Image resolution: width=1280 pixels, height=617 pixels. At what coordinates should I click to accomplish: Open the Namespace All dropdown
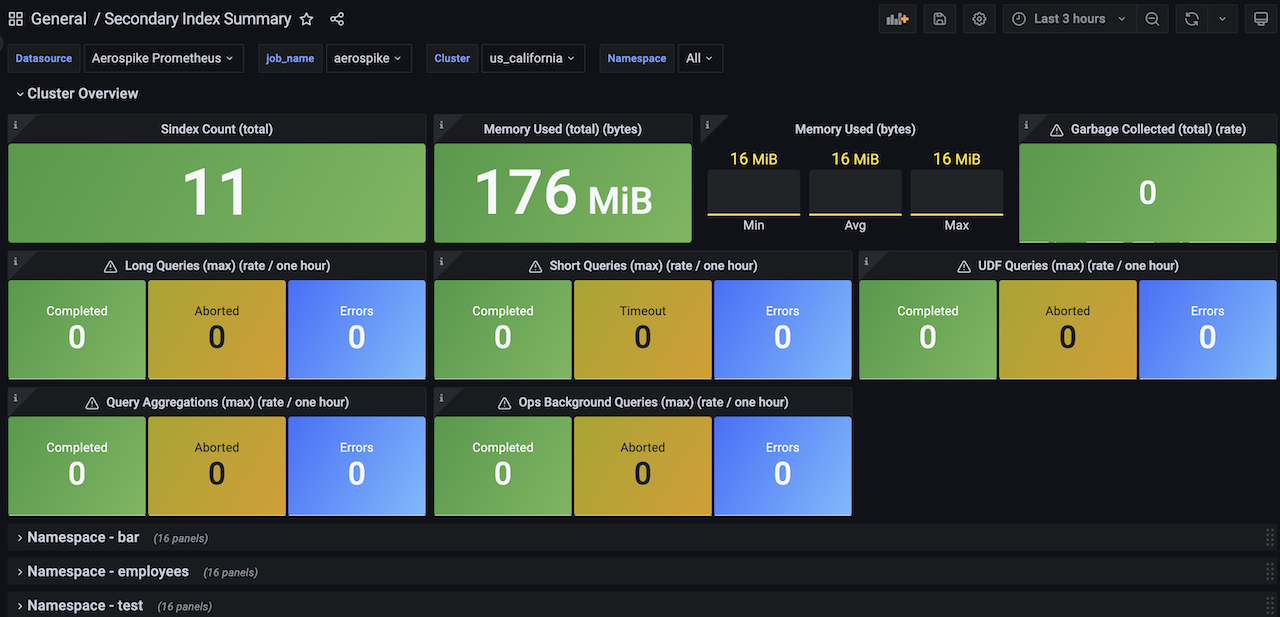click(x=699, y=58)
